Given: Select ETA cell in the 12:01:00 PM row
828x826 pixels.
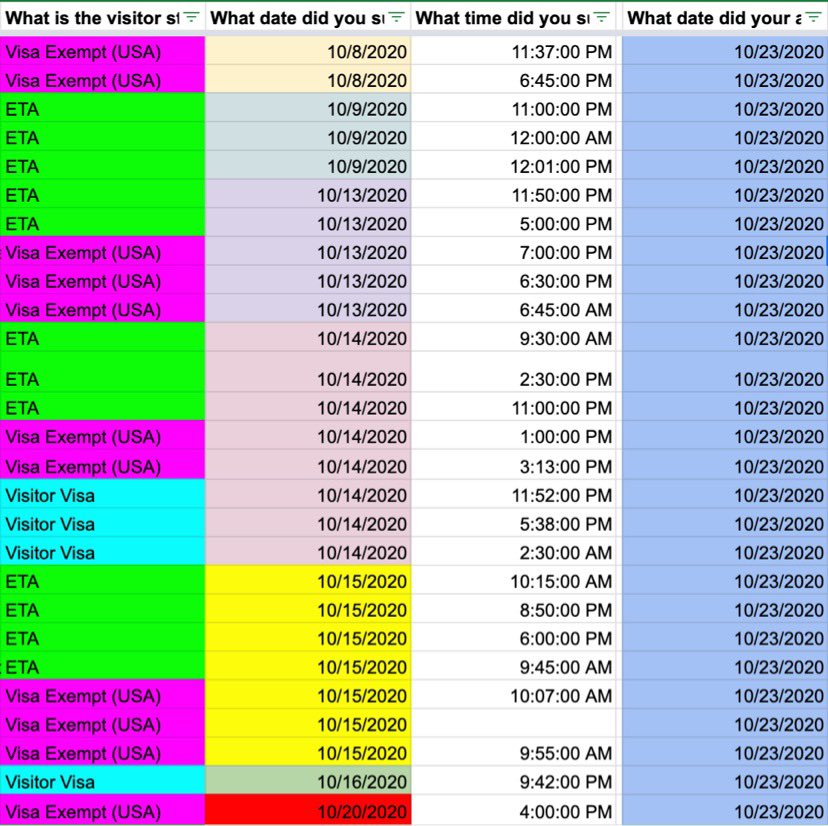Looking at the screenshot, I should pos(102,166).
